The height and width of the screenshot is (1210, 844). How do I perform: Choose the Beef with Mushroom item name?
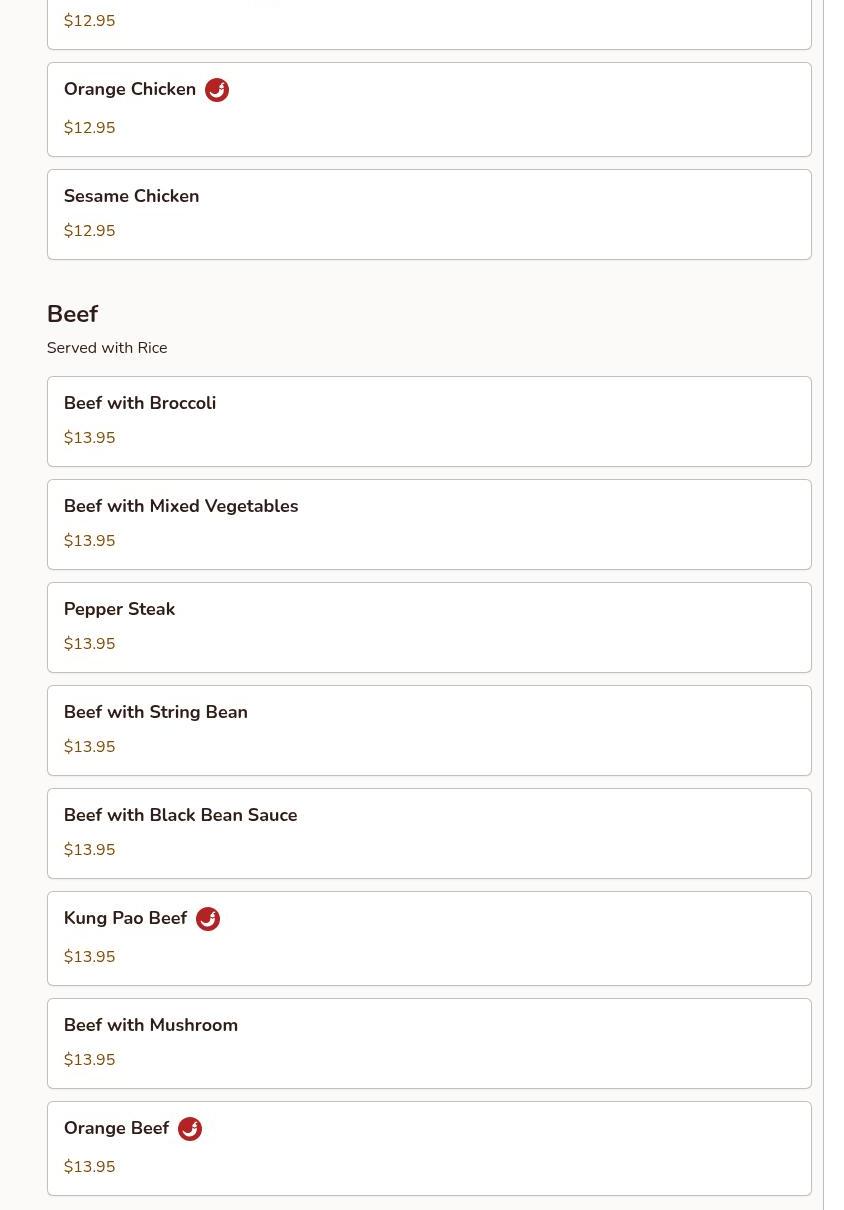coord(150,1025)
